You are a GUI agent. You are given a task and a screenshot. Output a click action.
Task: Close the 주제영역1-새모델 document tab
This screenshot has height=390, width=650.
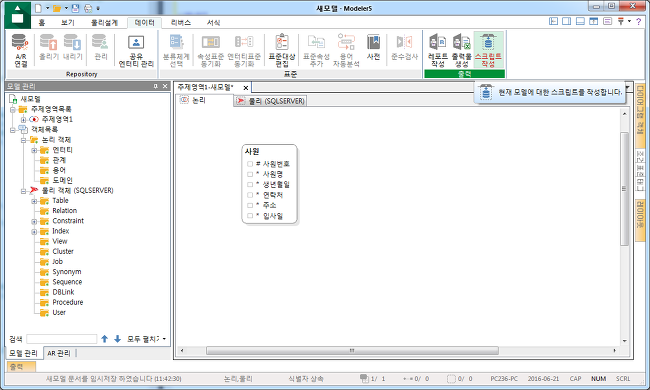245,87
